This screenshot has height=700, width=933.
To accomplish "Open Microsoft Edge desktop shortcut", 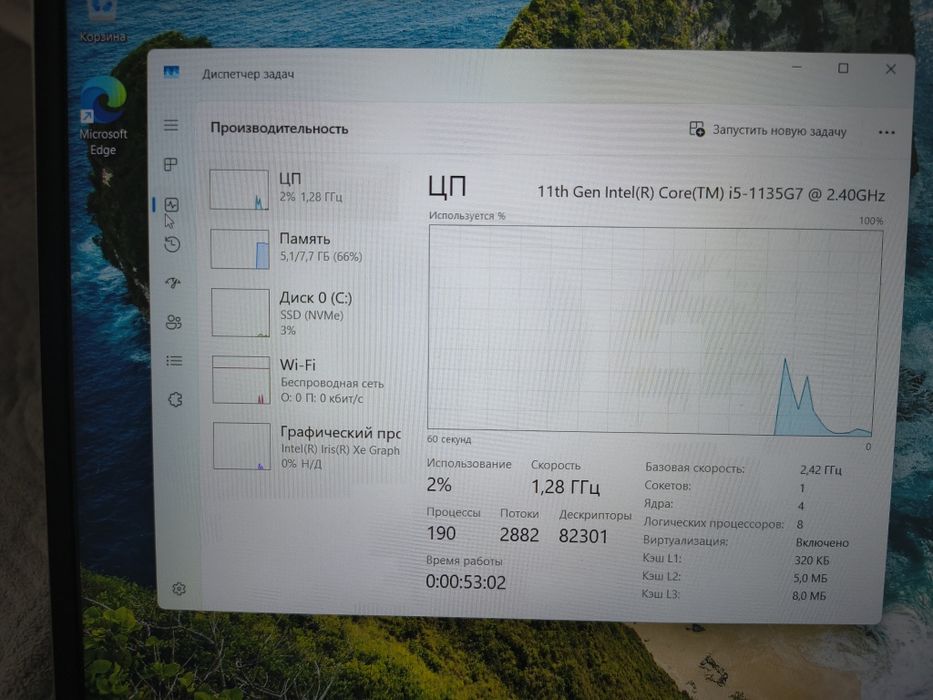I will [x=103, y=116].
